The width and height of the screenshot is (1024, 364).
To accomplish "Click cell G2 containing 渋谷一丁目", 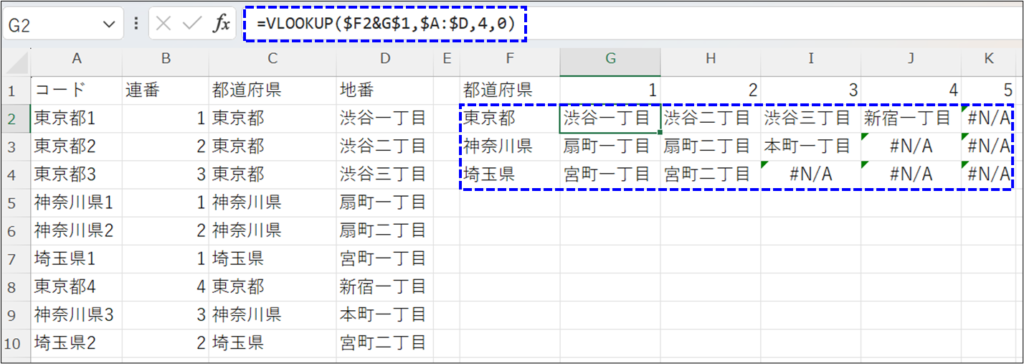I will tap(610, 118).
